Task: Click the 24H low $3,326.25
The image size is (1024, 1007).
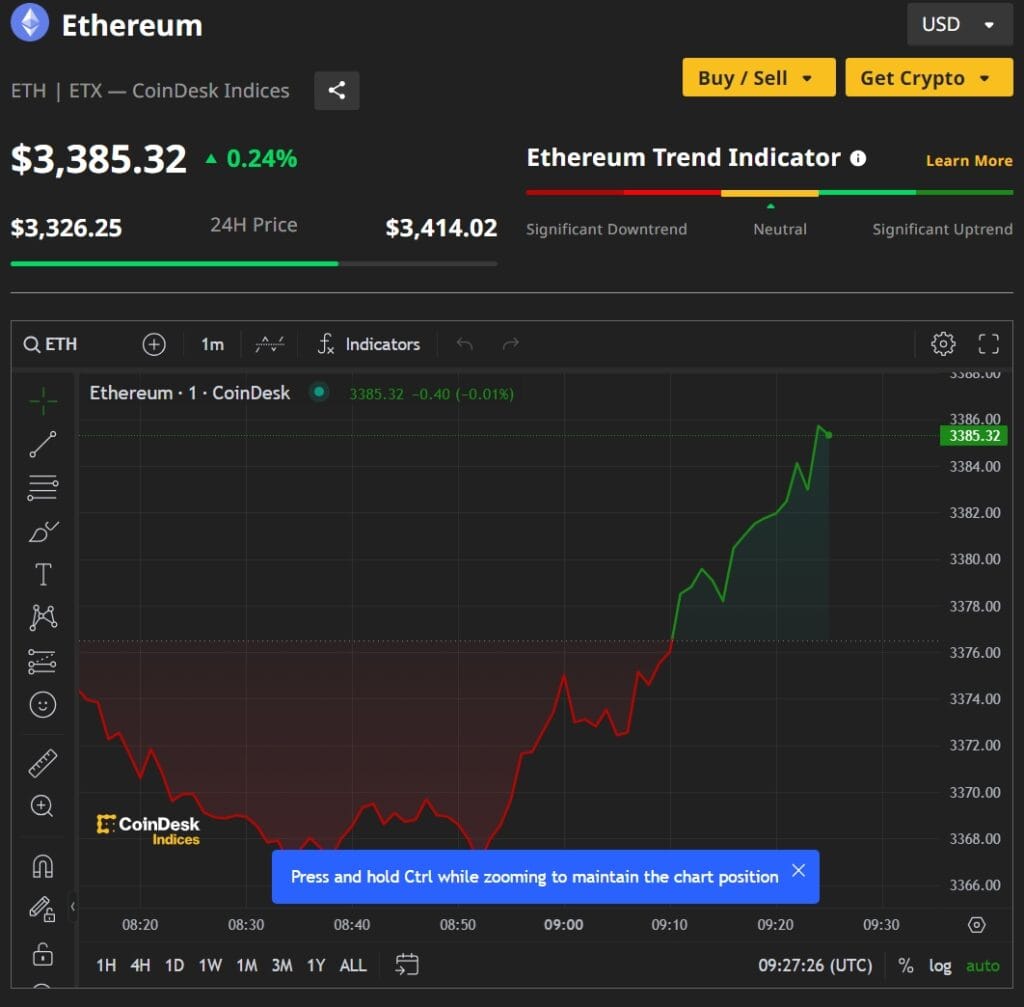Action: pyautogui.click(x=66, y=228)
